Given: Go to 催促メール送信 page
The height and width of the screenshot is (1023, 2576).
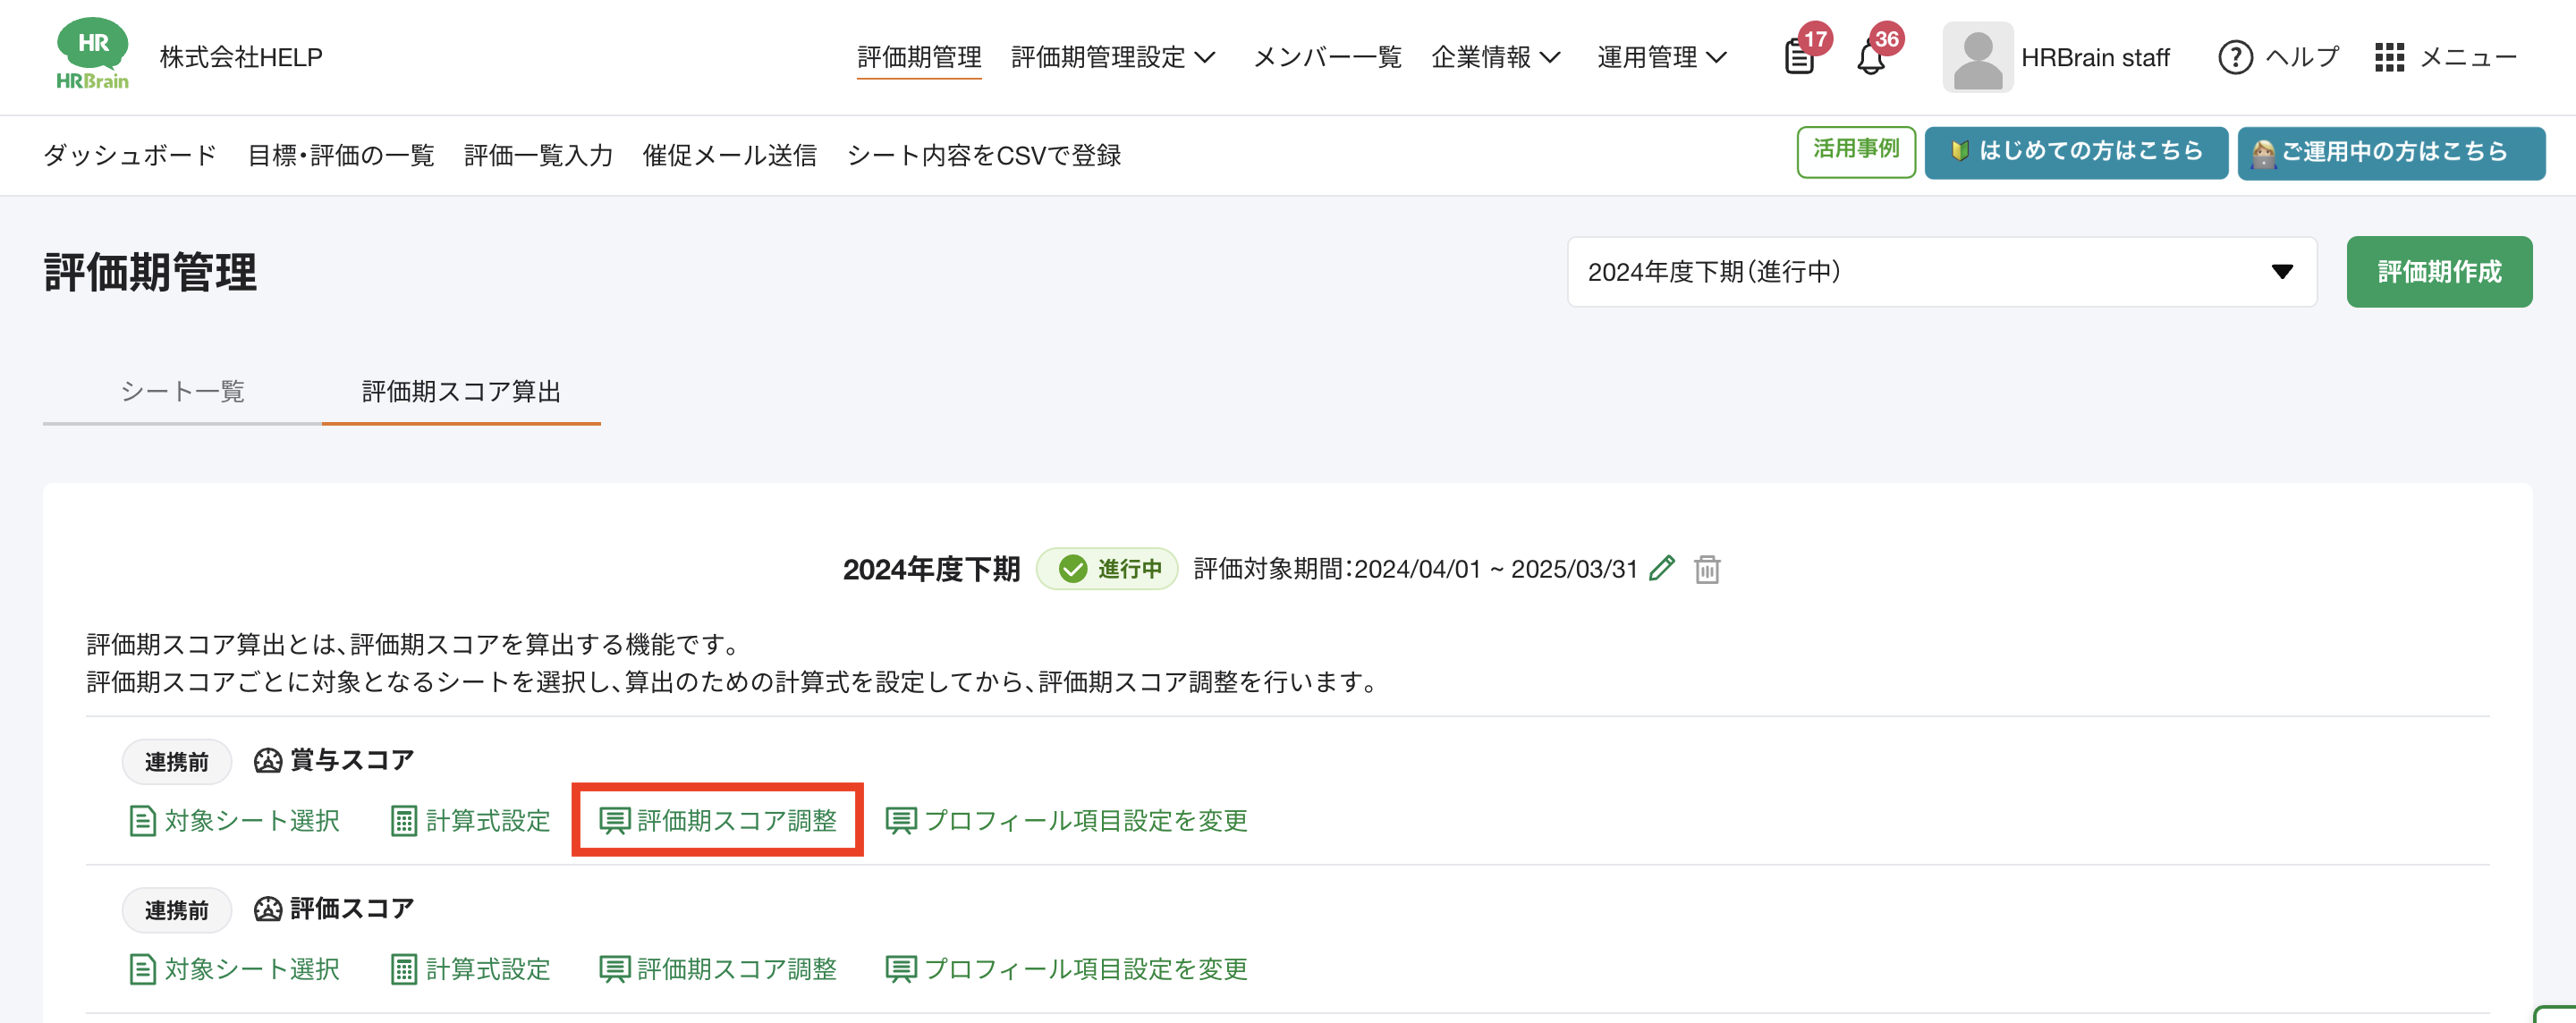Looking at the screenshot, I should [729, 155].
